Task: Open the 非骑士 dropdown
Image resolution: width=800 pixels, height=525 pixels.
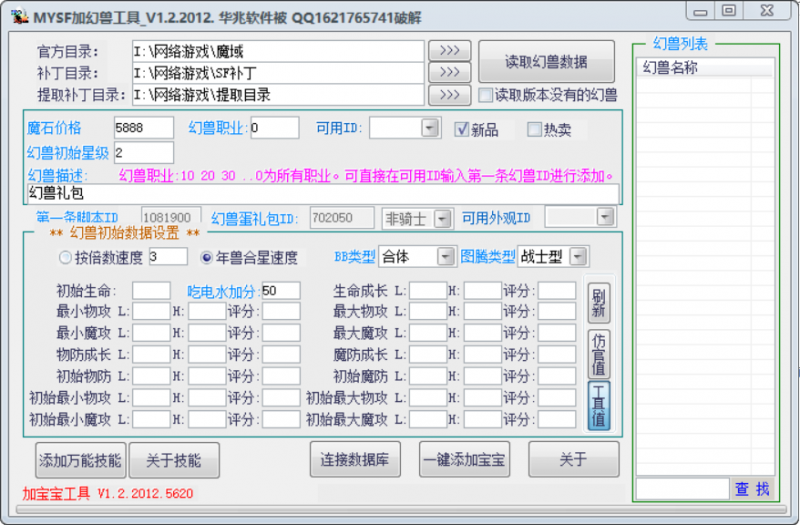Action: click(x=442, y=219)
